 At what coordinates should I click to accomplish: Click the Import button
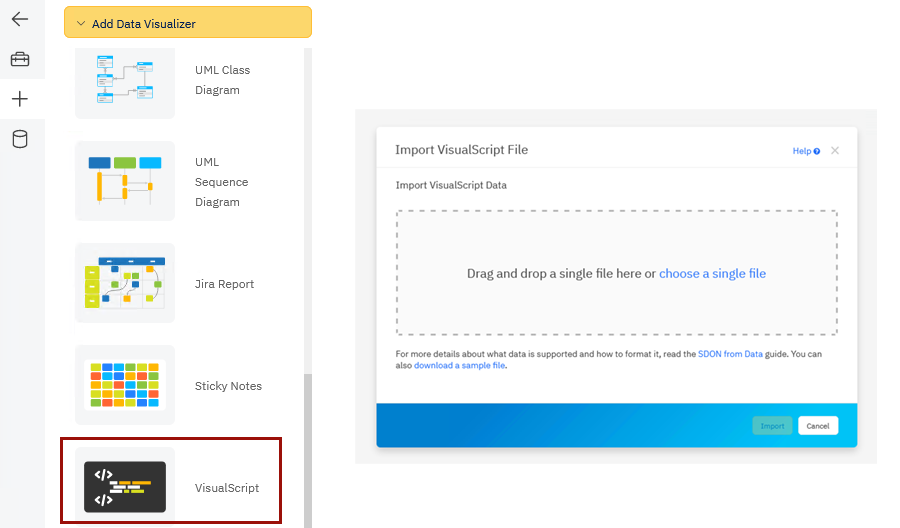pyautogui.click(x=773, y=426)
